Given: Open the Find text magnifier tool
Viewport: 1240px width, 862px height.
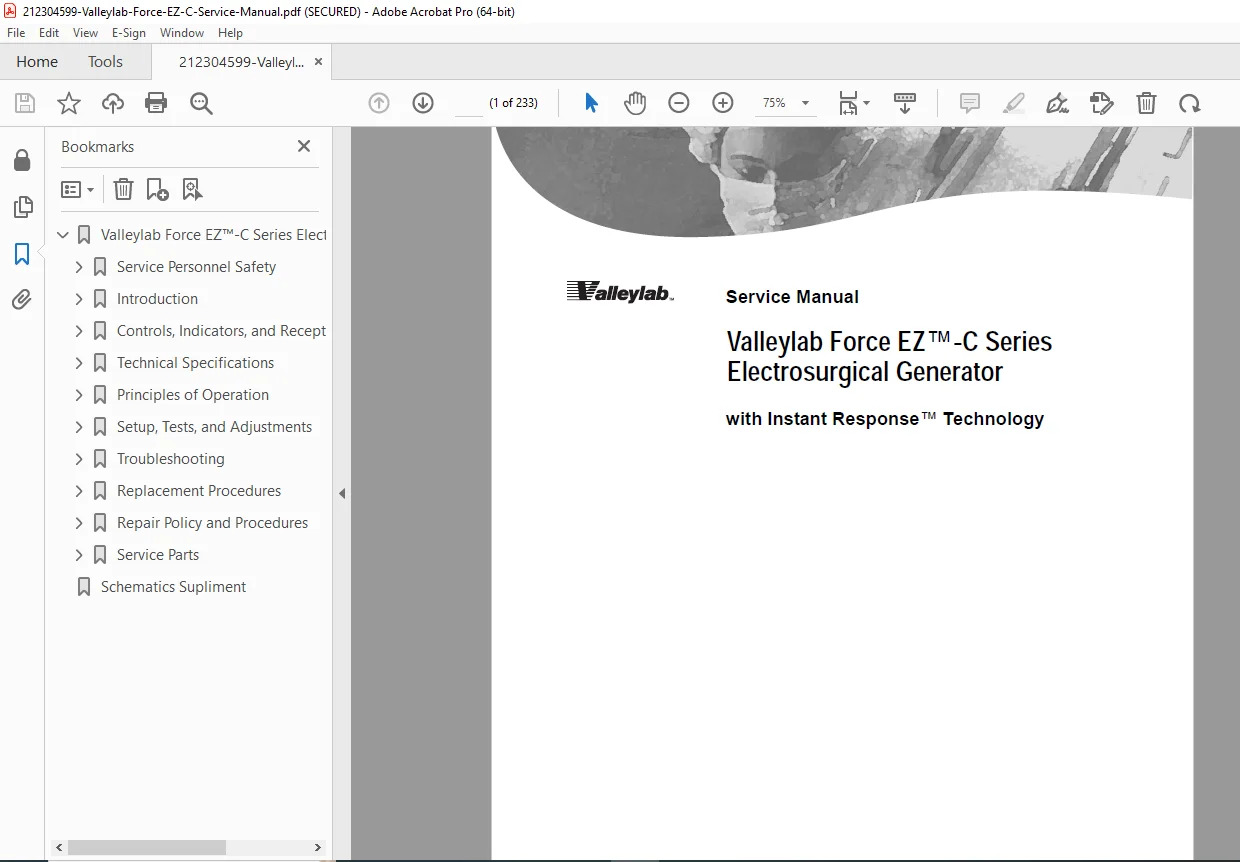Looking at the screenshot, I should click(201, 103).
